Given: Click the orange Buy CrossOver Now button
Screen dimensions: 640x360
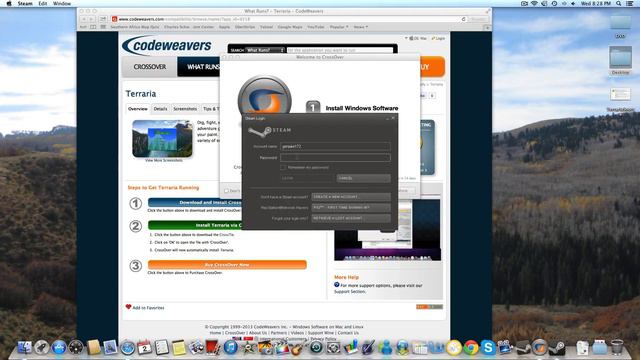Looking at the screenshot, I should pos(227,264).
